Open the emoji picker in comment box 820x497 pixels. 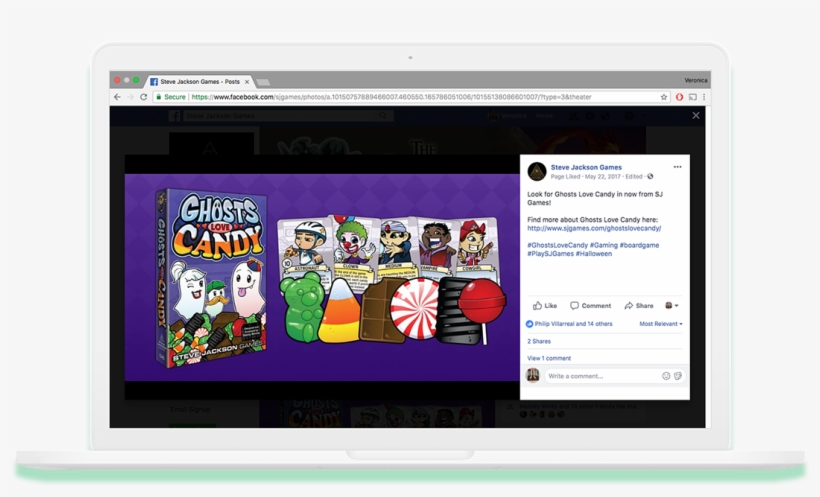(x=666, y=376)
